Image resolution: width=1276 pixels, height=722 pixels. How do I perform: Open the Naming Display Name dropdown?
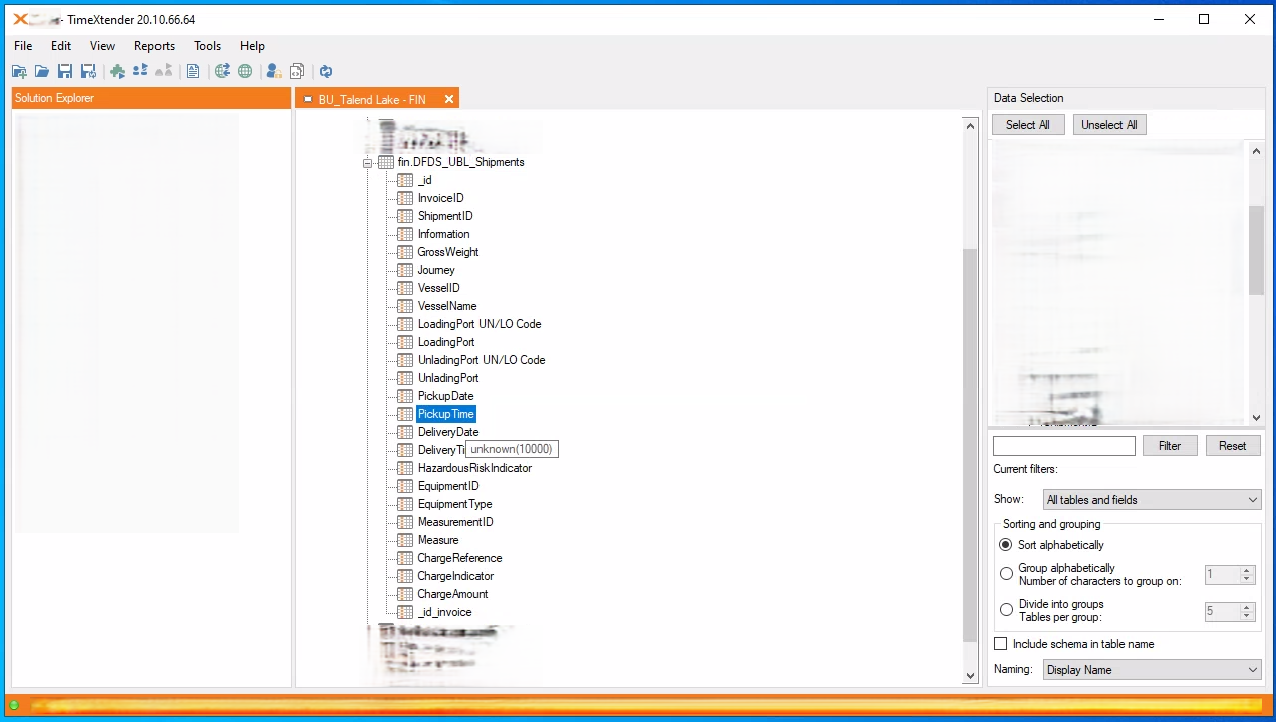point(1152,670)
